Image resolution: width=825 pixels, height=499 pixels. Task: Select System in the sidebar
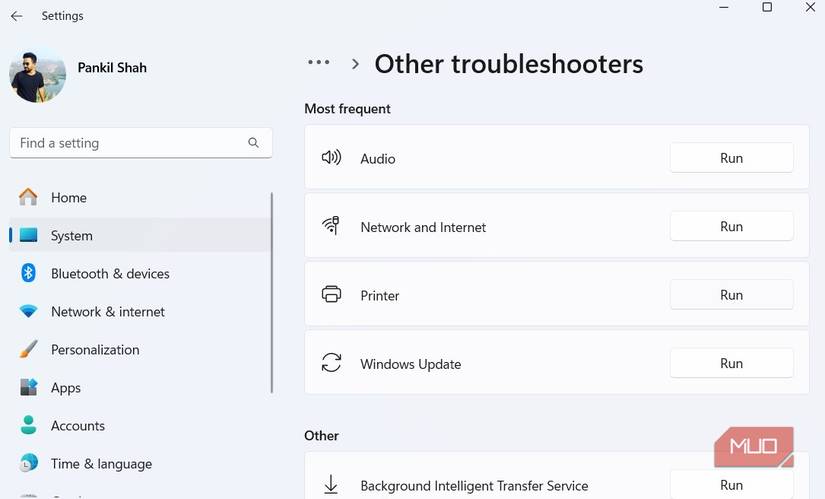tap(72, 236)
